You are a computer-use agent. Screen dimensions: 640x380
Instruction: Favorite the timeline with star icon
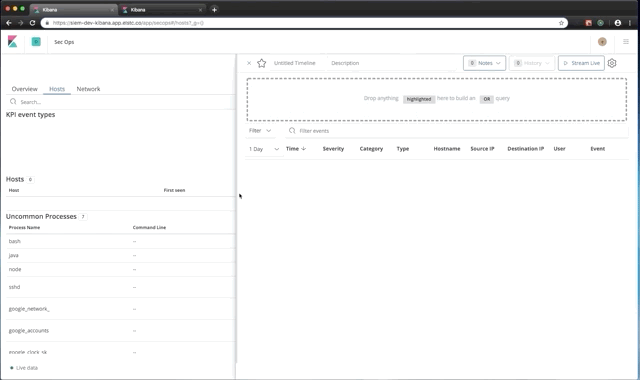[262, 63]
